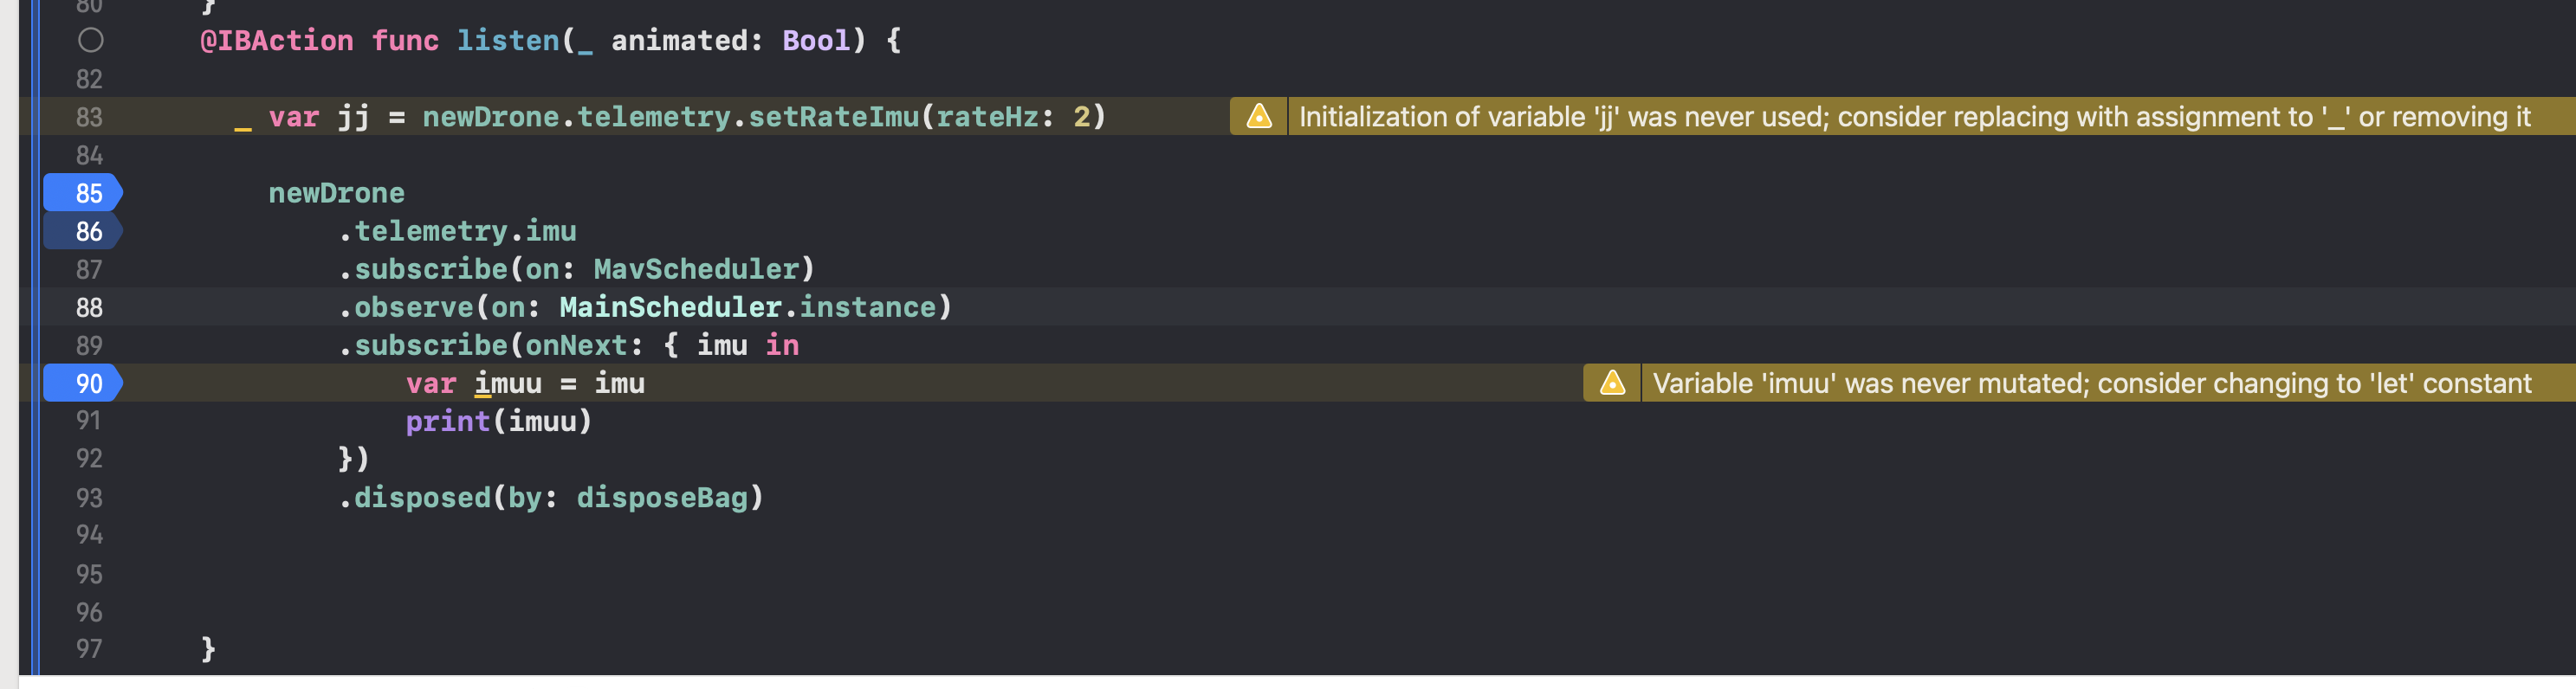2576x689 pixels.
Task: Click 'listen' function name
Action: 508,40
